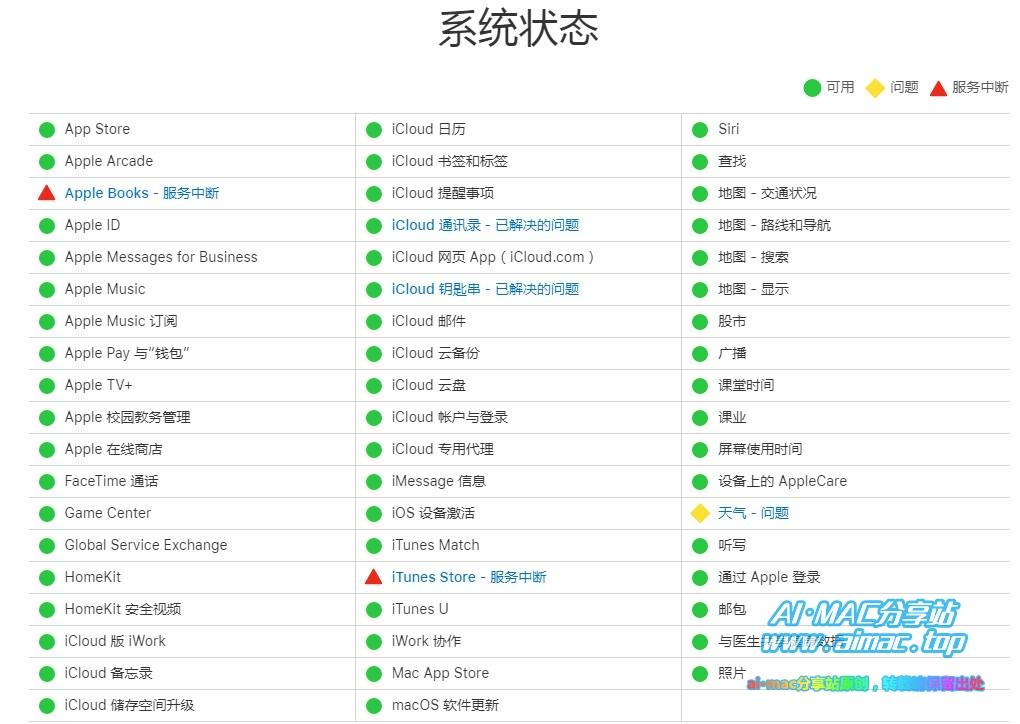This screenshot has width=1020, height=724.
Task: Open the 天气 - 问题 link
Action: click(753, 513)
